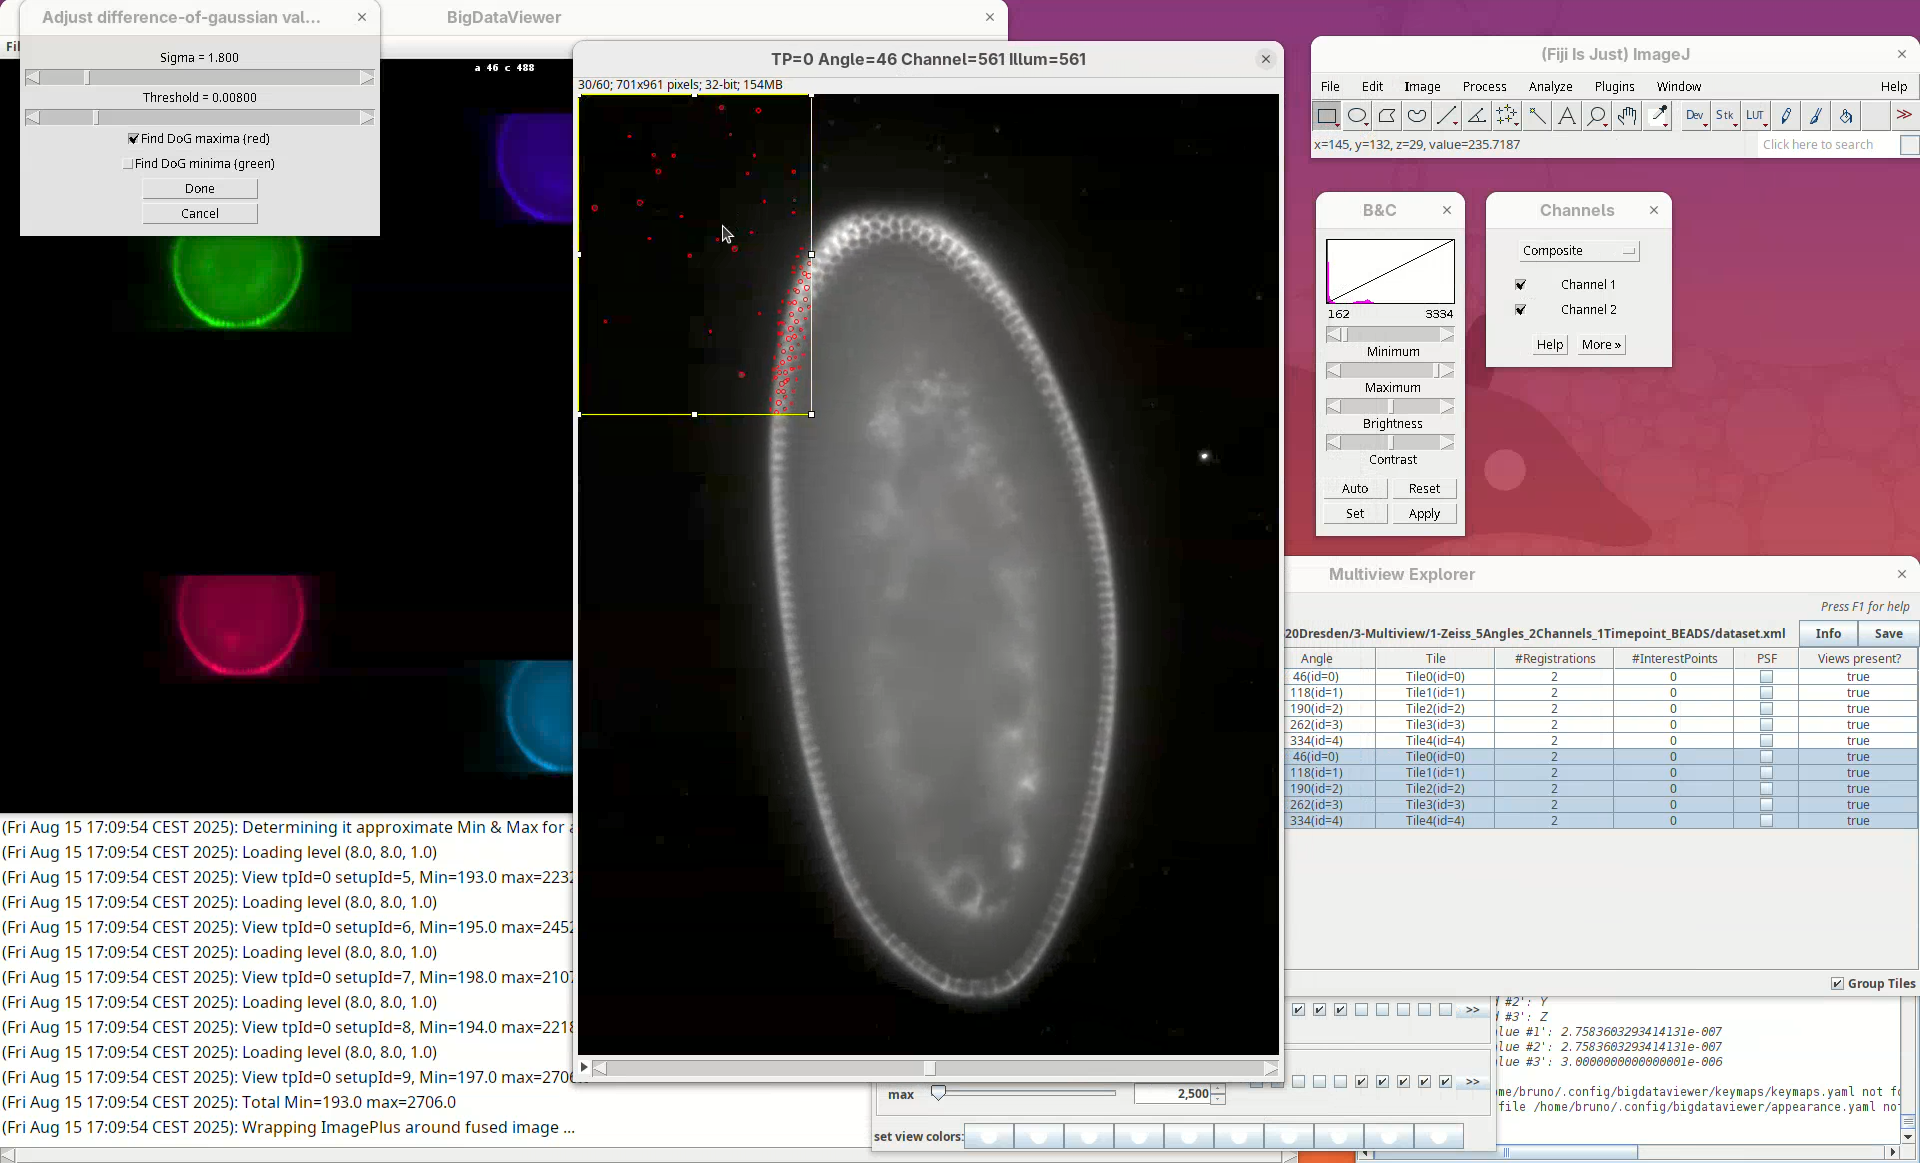Open the Composite mode dropdown

click(x=1578, y=251)
